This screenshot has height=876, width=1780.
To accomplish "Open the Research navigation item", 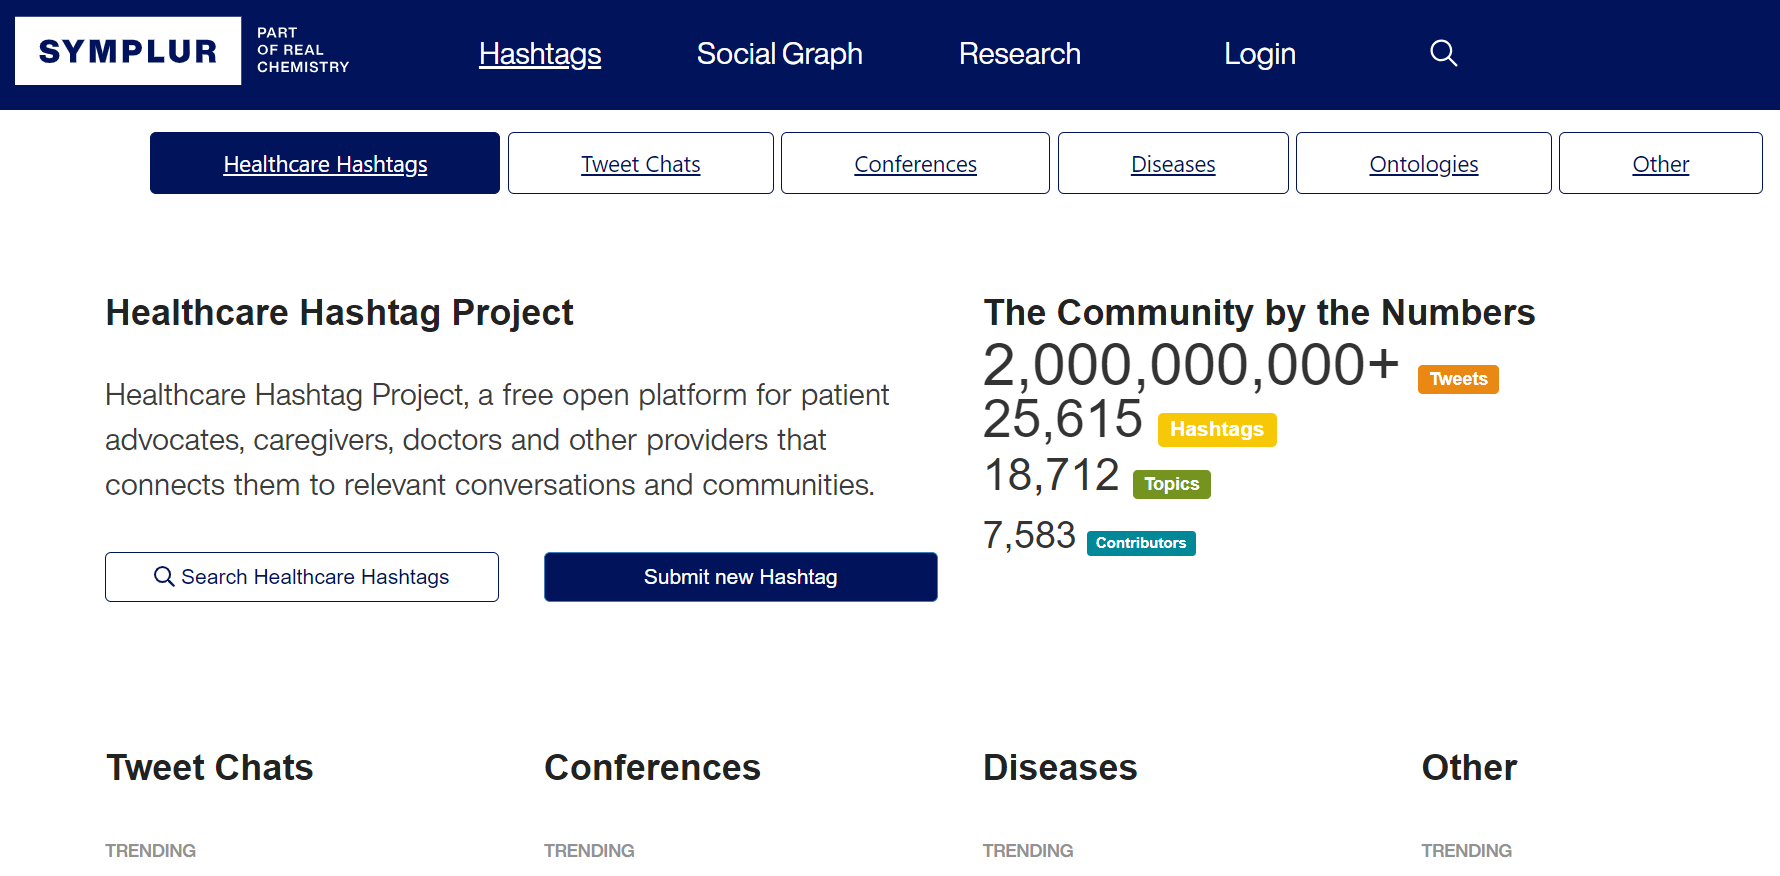I will pos(1019,54).
